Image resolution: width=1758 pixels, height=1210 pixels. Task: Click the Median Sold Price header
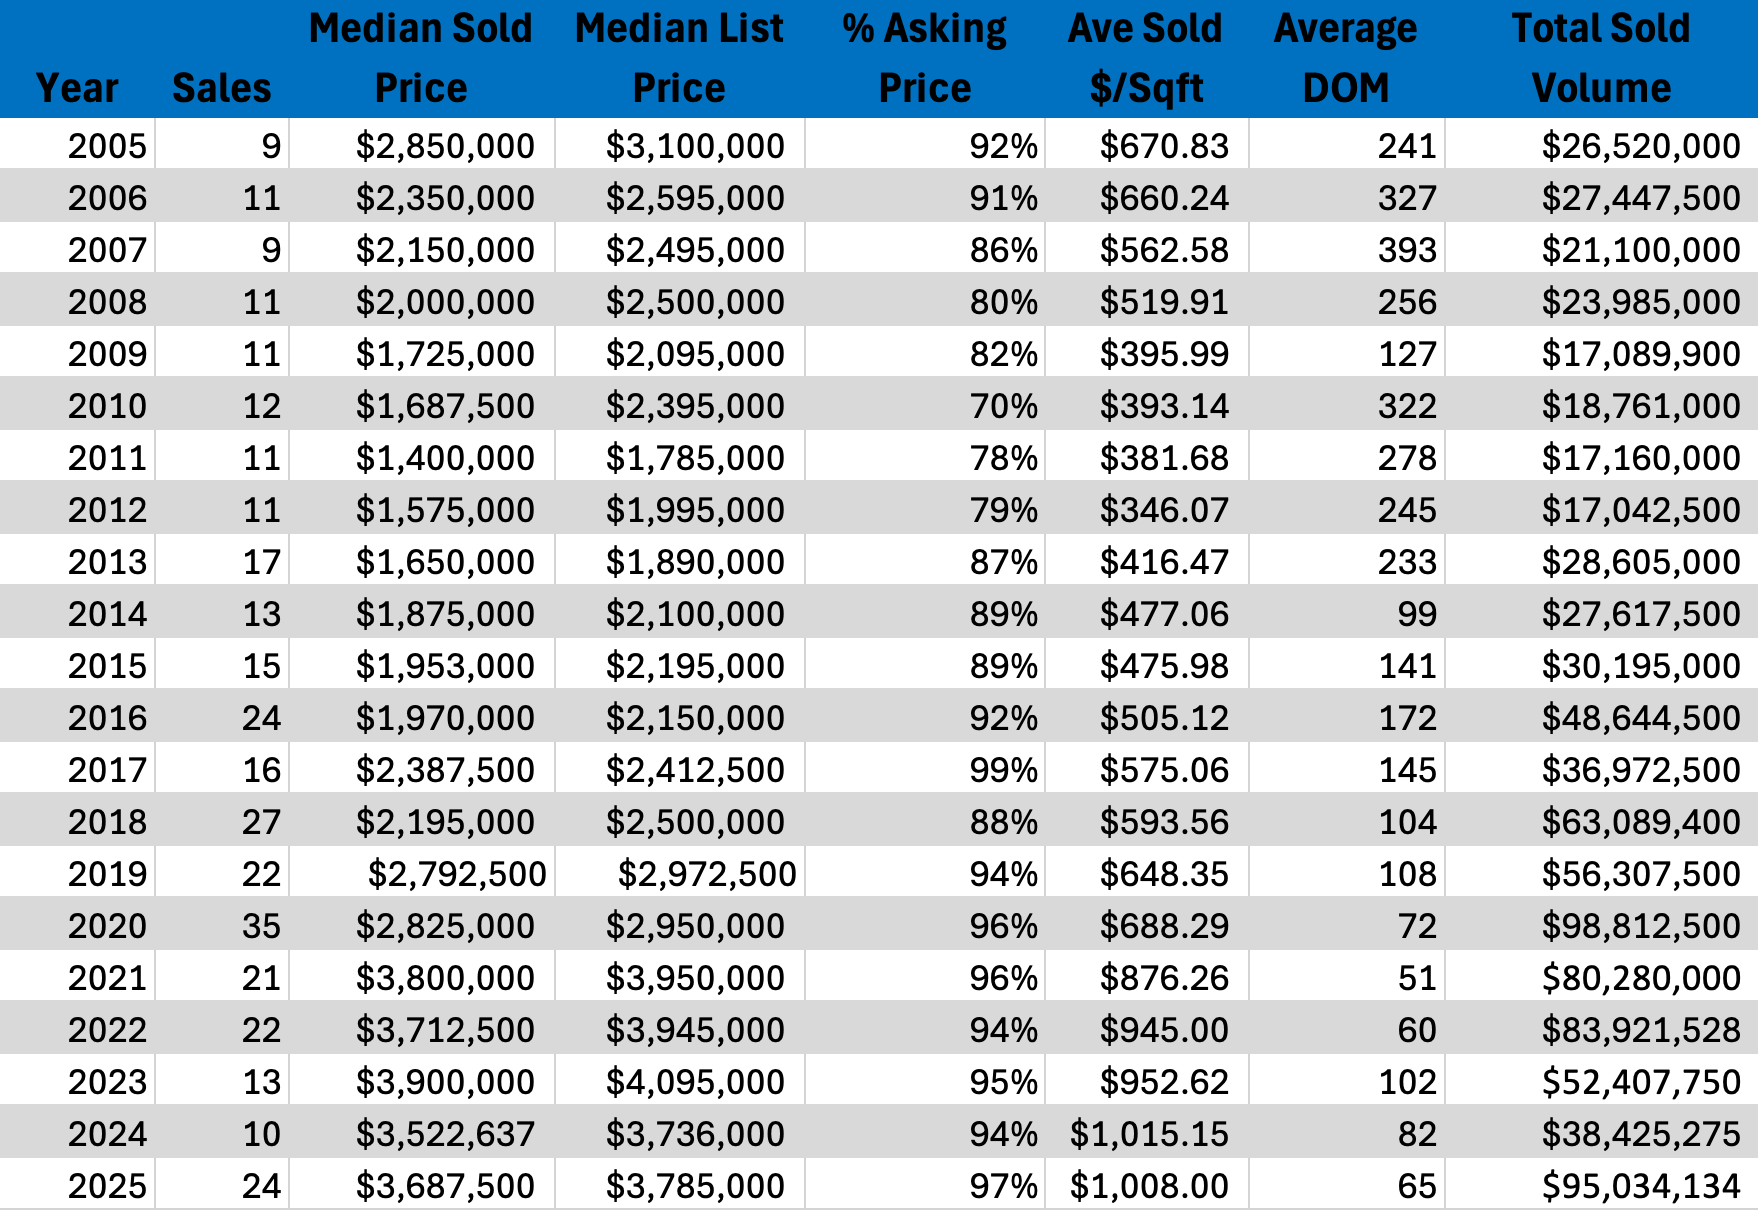pos(421,58)
